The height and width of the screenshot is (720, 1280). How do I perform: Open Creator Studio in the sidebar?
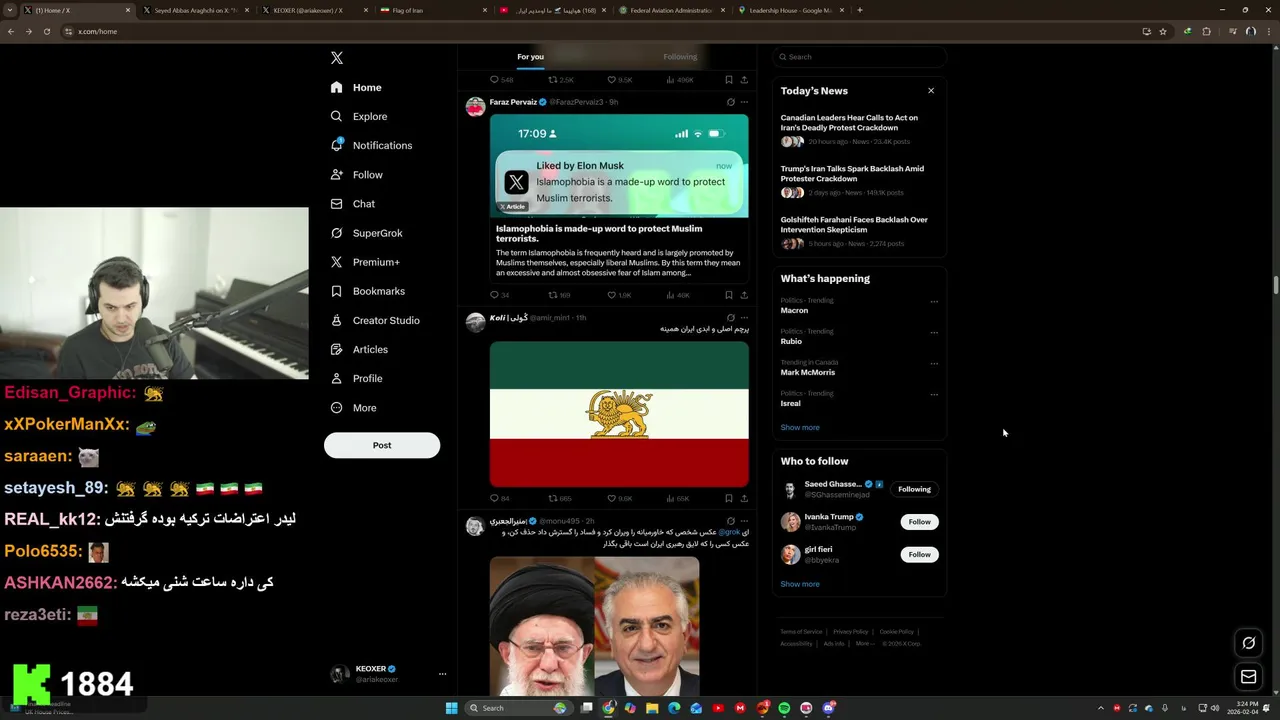(x=375, y=320)
